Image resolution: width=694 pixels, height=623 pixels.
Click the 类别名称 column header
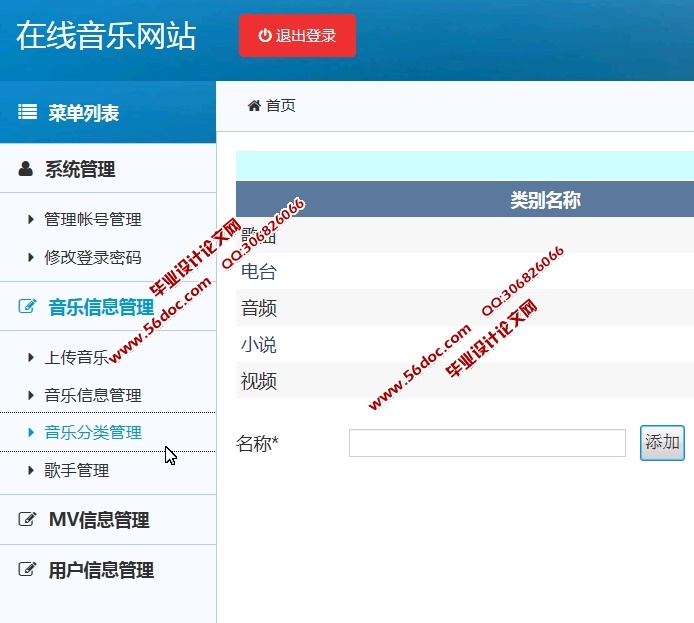(545, 200)
